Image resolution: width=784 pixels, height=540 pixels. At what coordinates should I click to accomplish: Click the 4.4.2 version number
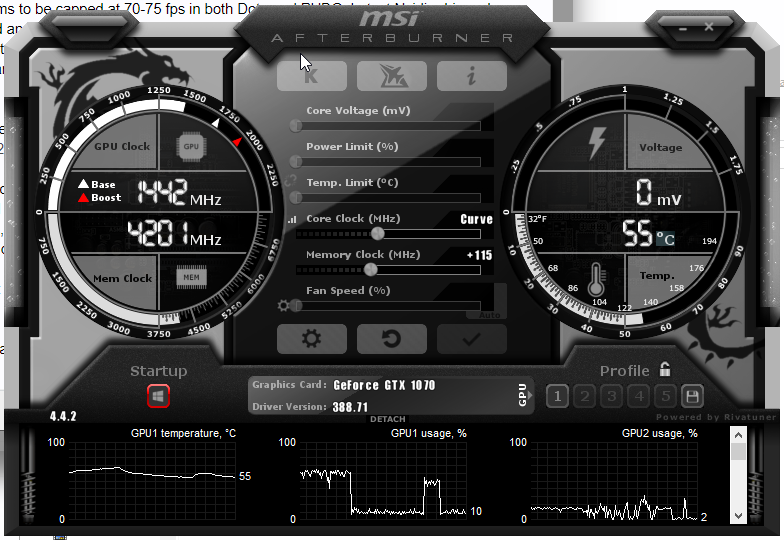click(63, 416)
